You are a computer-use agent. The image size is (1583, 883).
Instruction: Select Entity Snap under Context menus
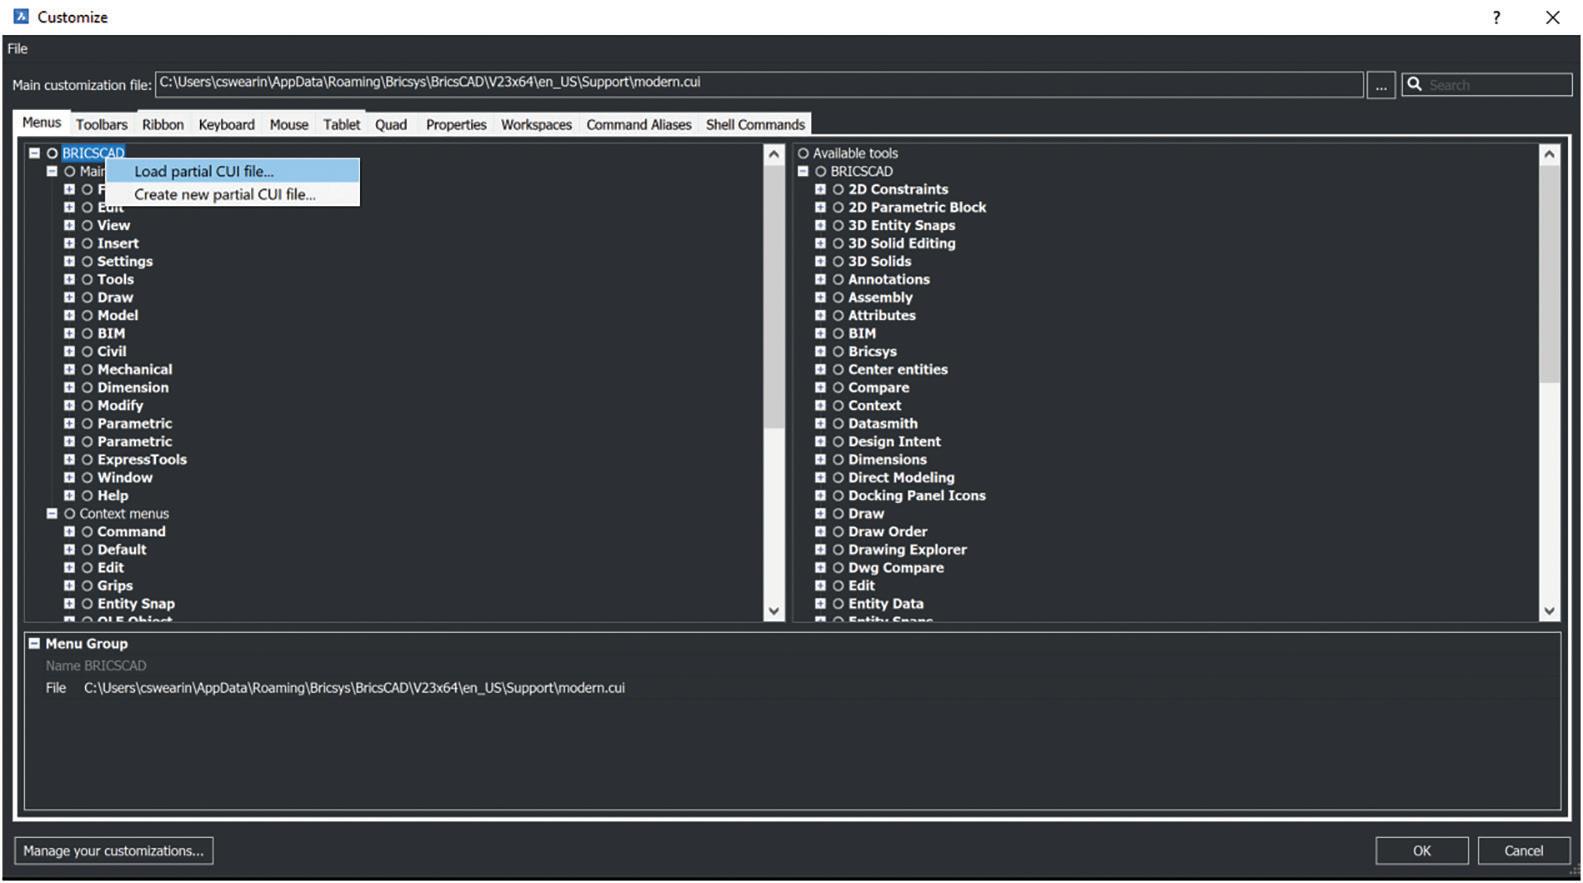(136, 603)
